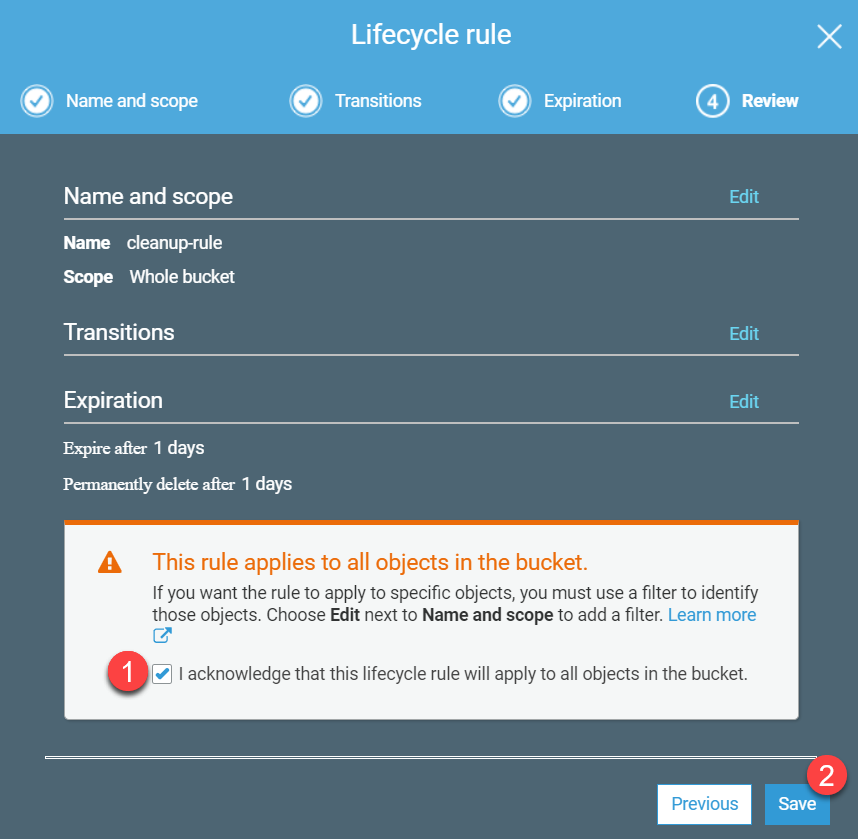Close the Lifecycle rule dialog
The width and height of the screenshot is (858, 839).
829,37
